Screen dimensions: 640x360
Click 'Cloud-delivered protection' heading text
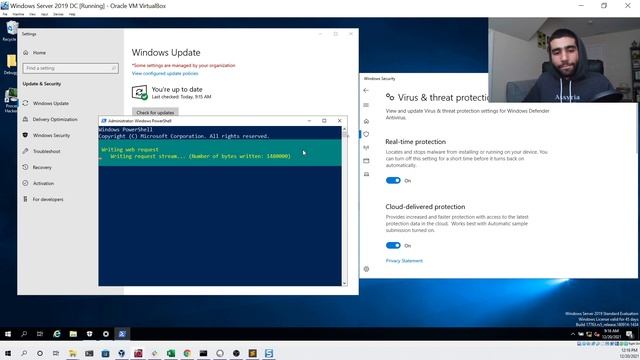pyautogui.click(x=425, y=207)
